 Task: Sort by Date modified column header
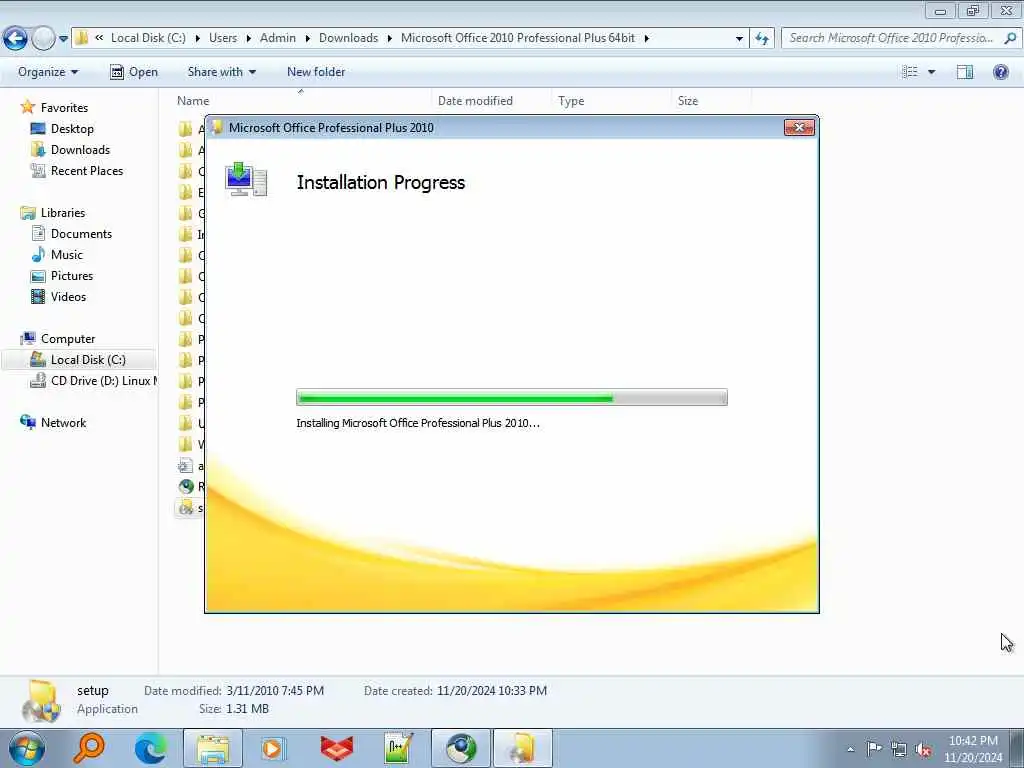pyautogui.click(x=475, y=101)
